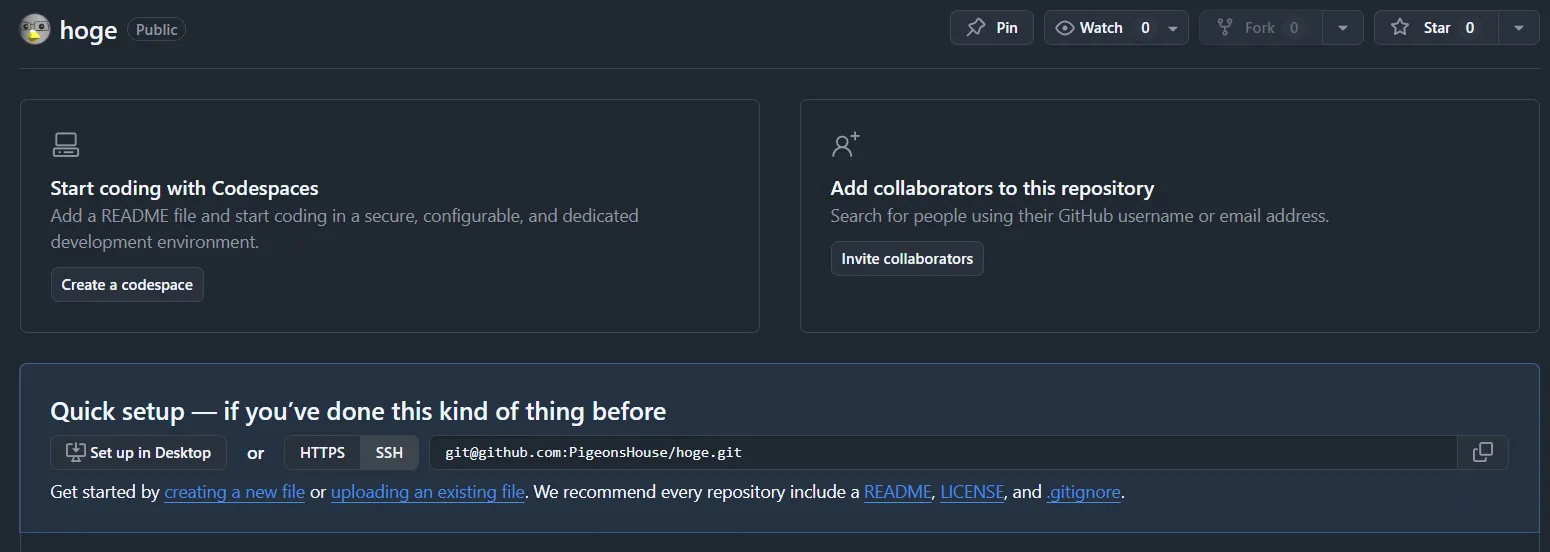Click the git clone URL field

pos(940,453)
